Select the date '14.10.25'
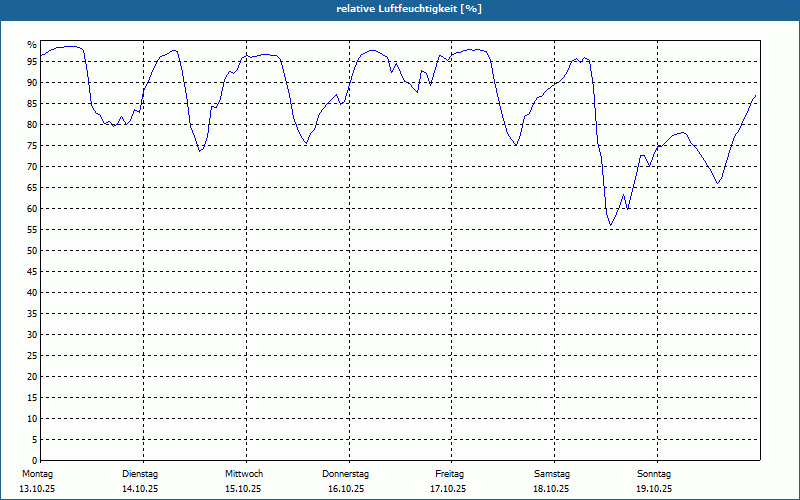This screenshot has width=800, height=500. (140, 489)
